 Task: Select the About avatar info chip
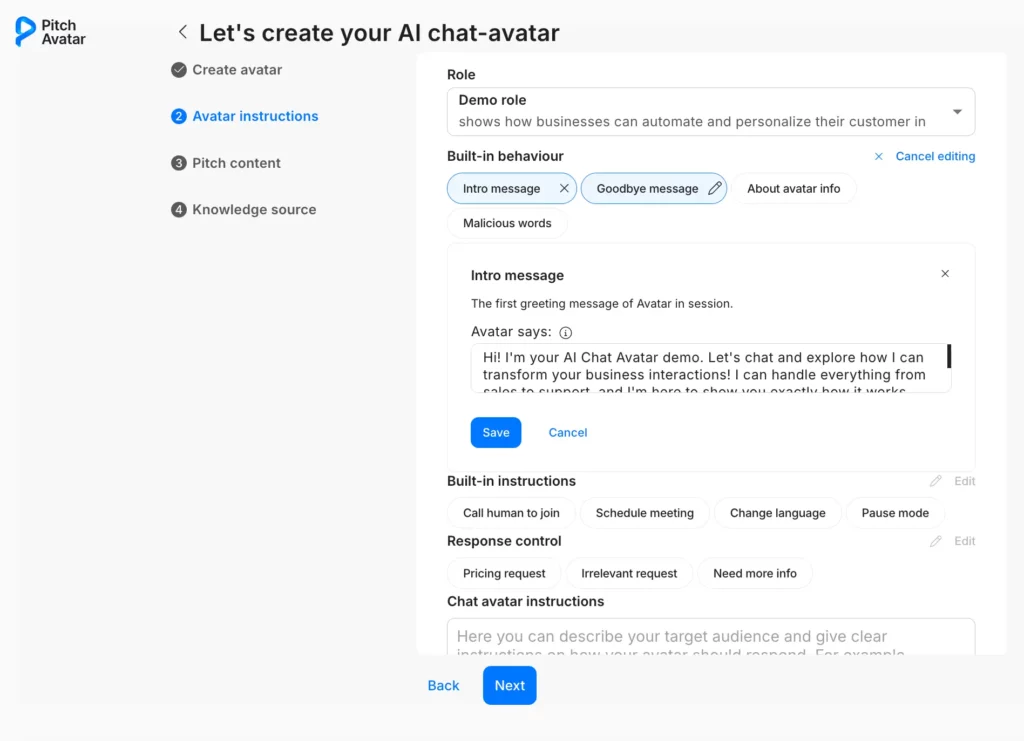[794, 188]
